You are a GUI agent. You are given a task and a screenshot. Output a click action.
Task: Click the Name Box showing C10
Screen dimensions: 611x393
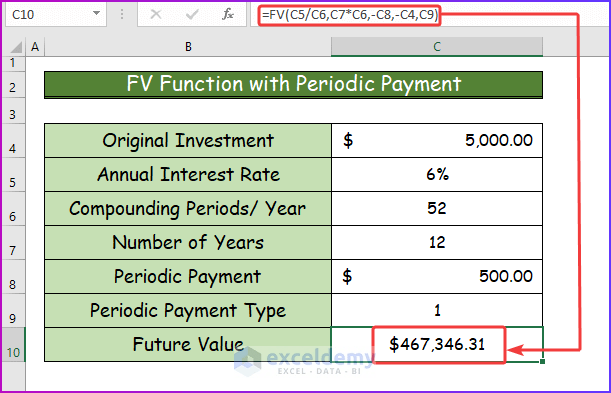pos(56,15)
